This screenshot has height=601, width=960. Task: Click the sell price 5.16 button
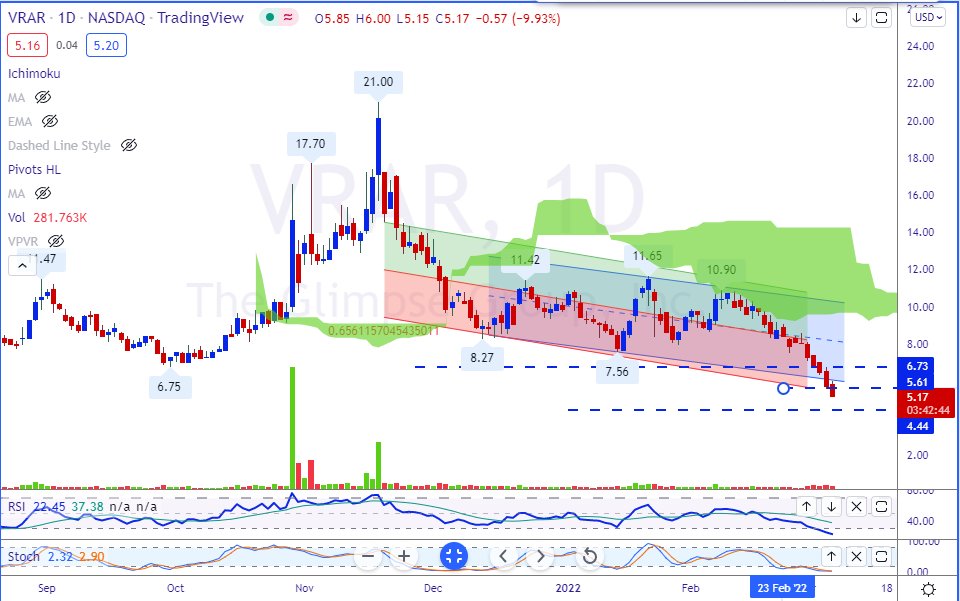tap(28, 45)
